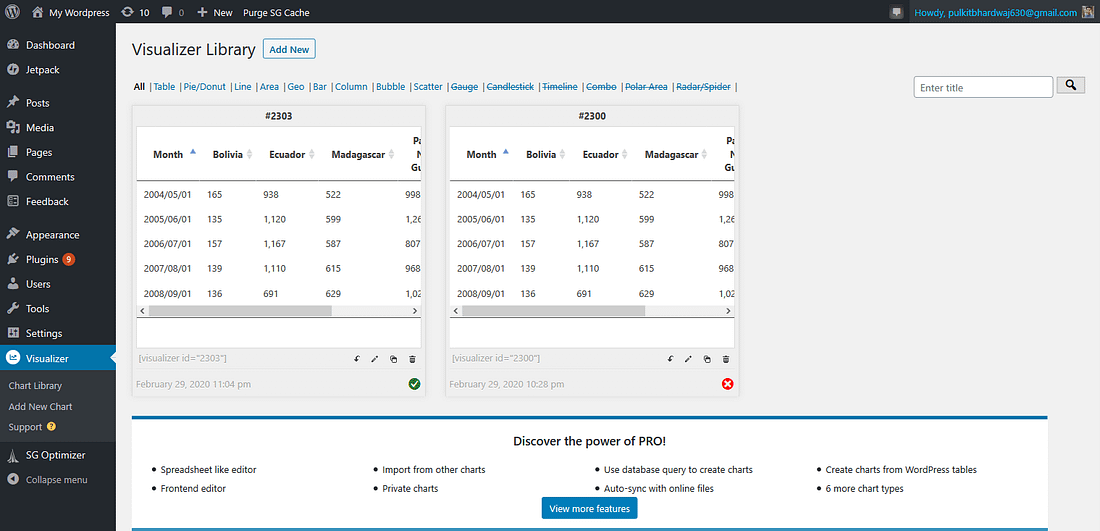This screenshot has width=1100, height=531.
Task: Filter charts by Scatter type
Action: [x=428, y=87]
